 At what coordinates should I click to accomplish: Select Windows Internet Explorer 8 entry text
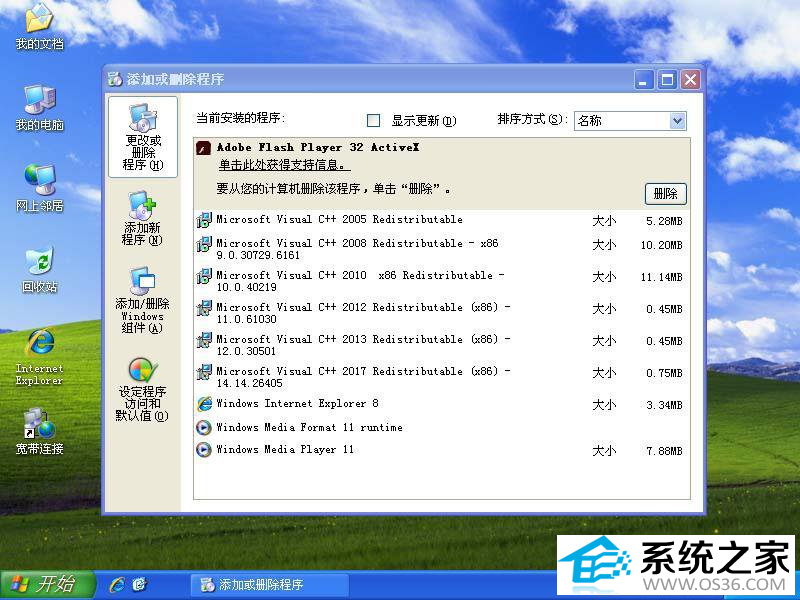(297, 404)
